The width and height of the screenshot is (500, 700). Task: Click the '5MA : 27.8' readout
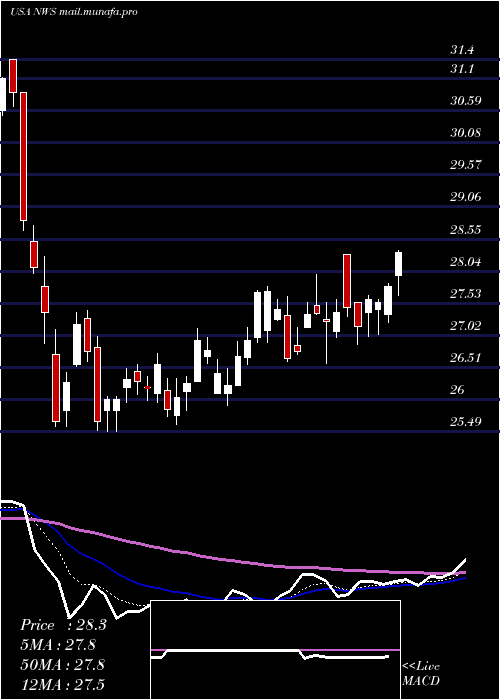pyautogui.click(x=58, y=645)
